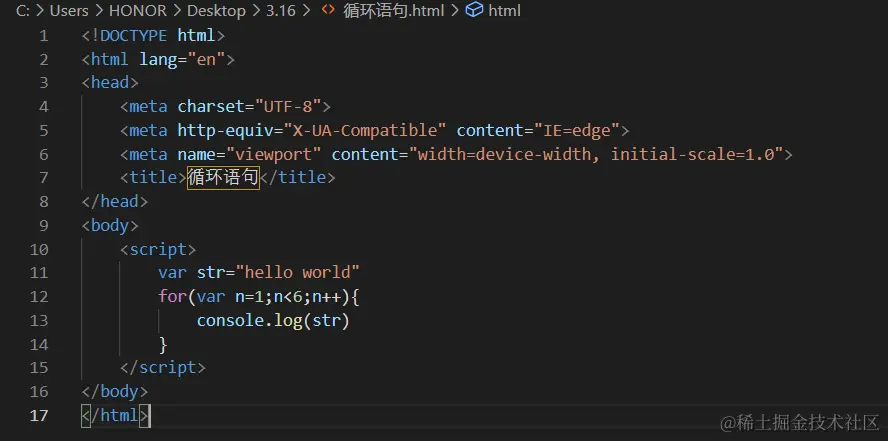The height and width of the screenshot is (441, 888).
Task: Click the closing brace on line 14
Action: [163, 344]
